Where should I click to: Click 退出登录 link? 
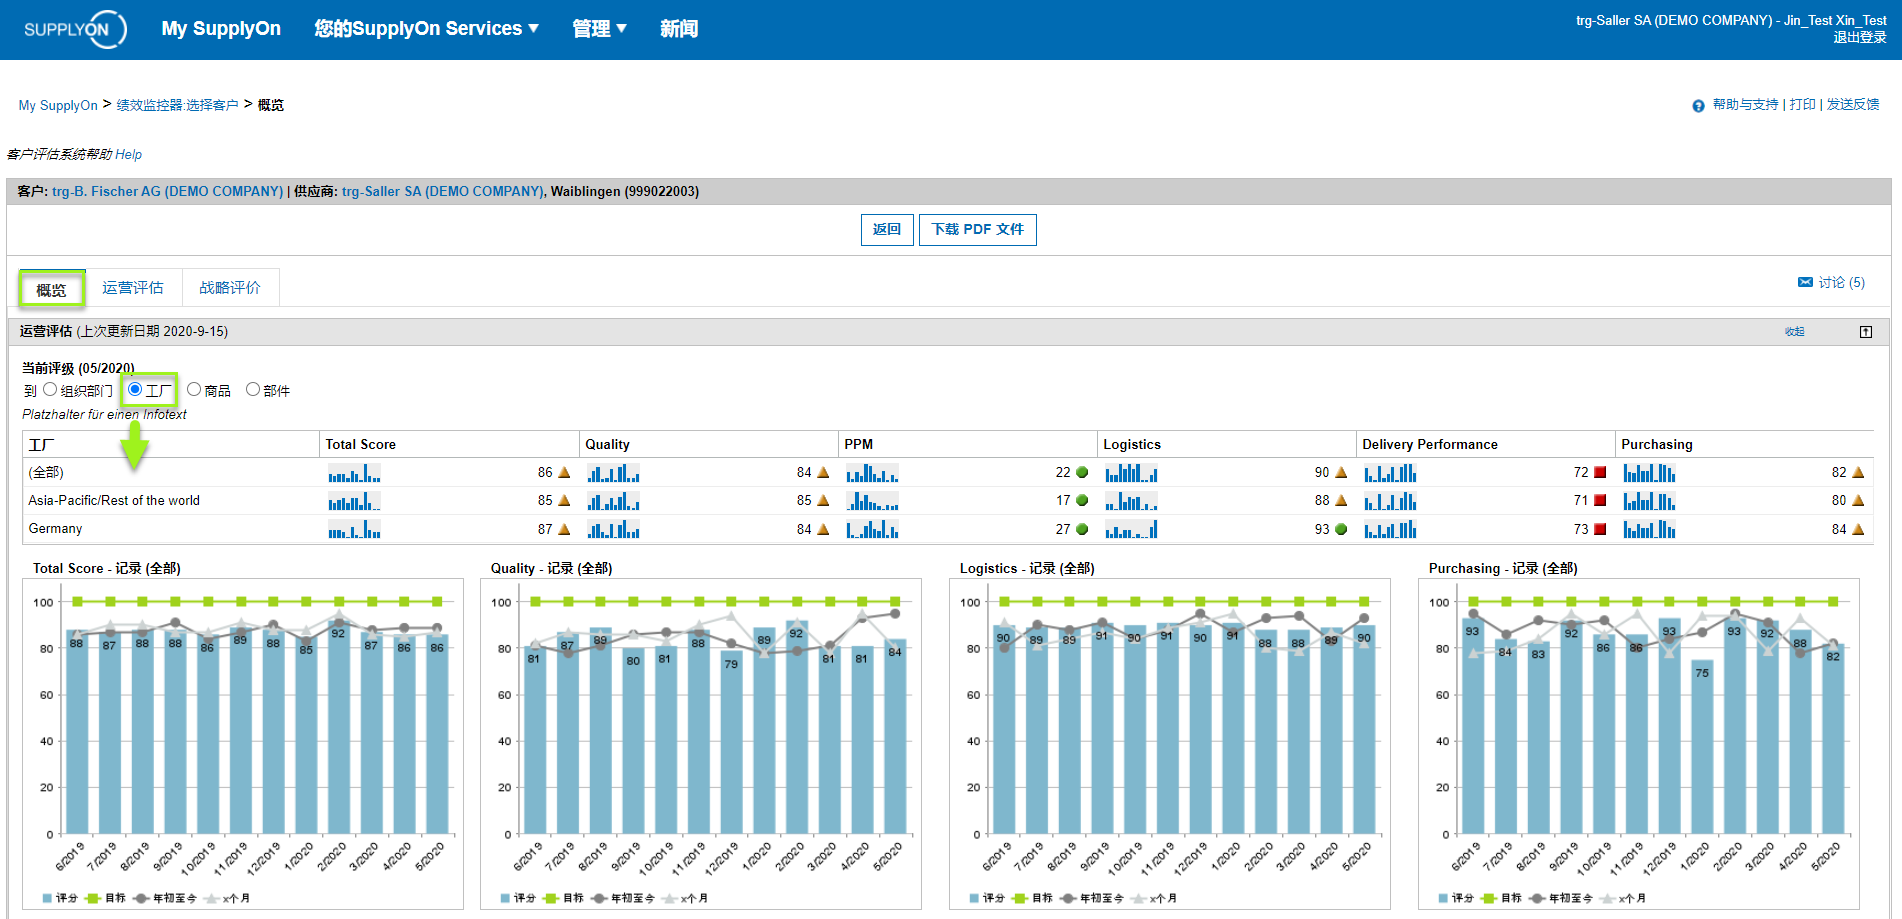coord(1860,38)
